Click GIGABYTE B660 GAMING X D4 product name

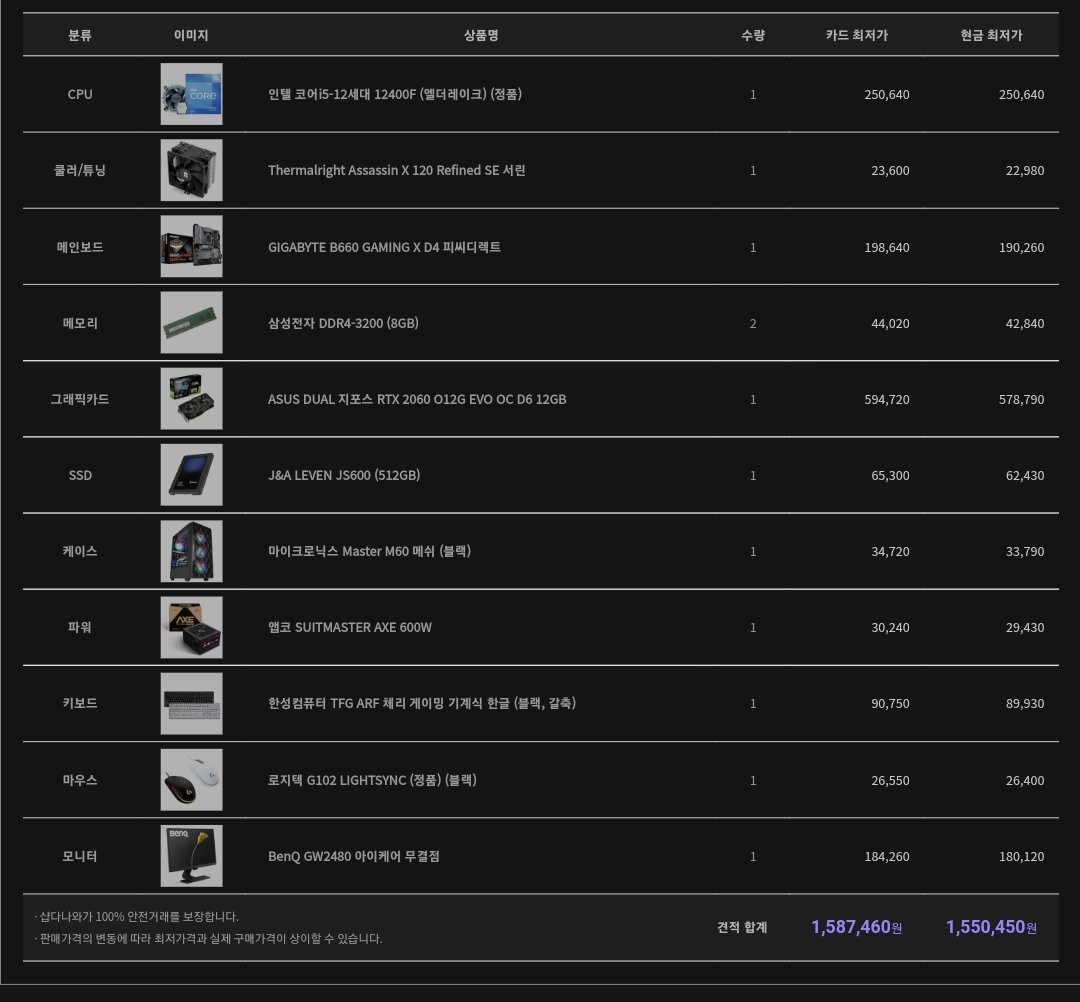point(384,247)
